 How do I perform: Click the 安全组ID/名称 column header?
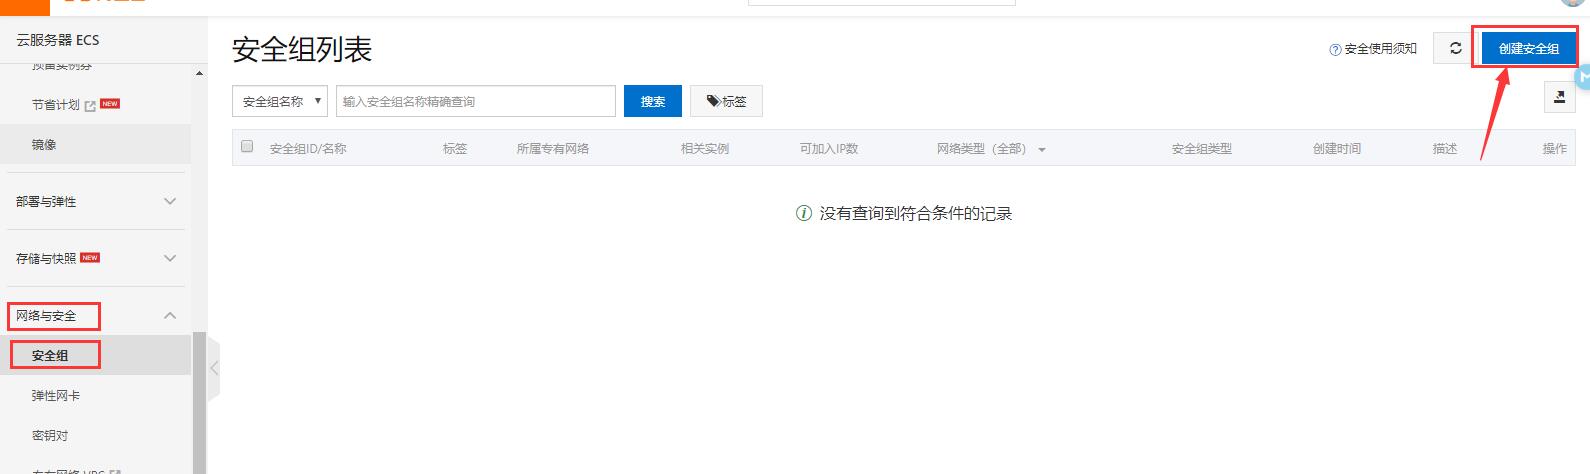[308, 149]
